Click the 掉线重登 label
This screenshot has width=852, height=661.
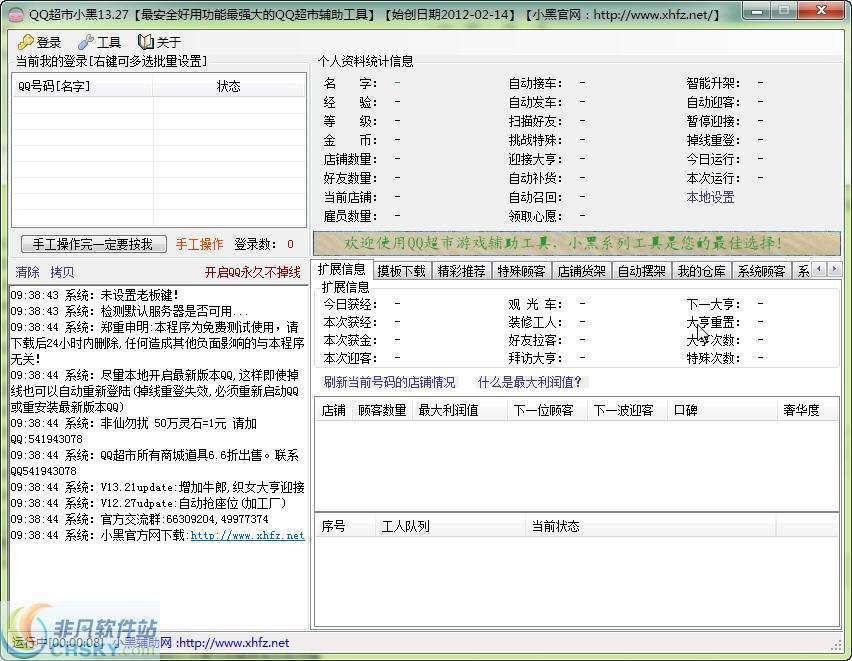click(713, 140)
